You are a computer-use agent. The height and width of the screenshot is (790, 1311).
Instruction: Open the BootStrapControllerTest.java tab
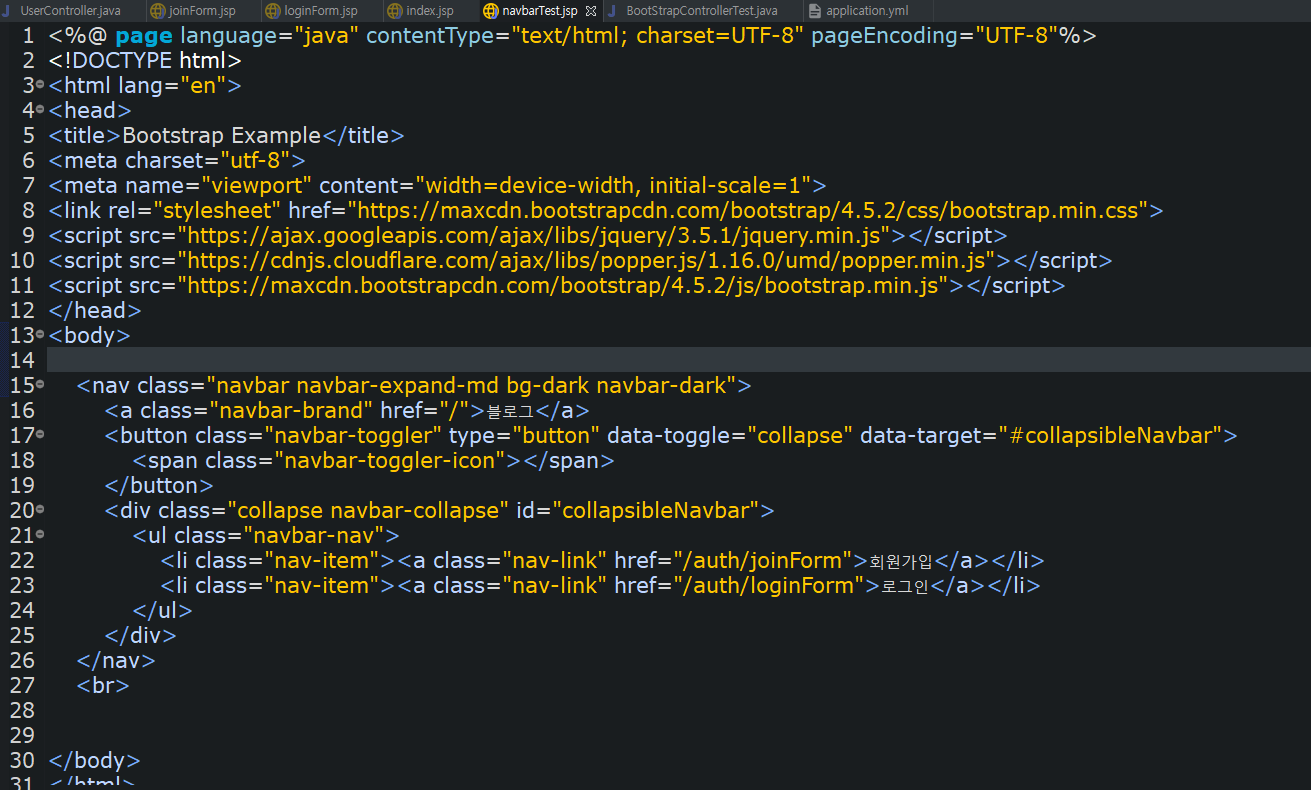tap(701, 11)
